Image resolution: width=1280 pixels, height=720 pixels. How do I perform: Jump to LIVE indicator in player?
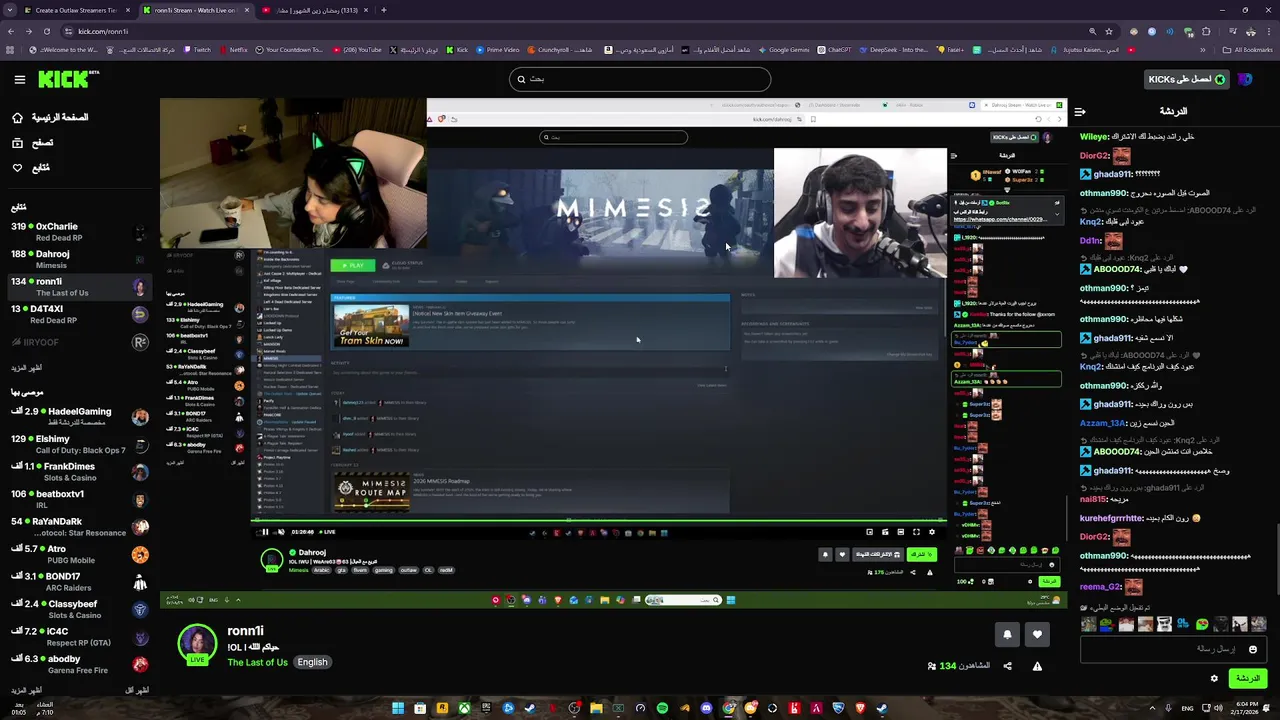[x=327, y=532]
